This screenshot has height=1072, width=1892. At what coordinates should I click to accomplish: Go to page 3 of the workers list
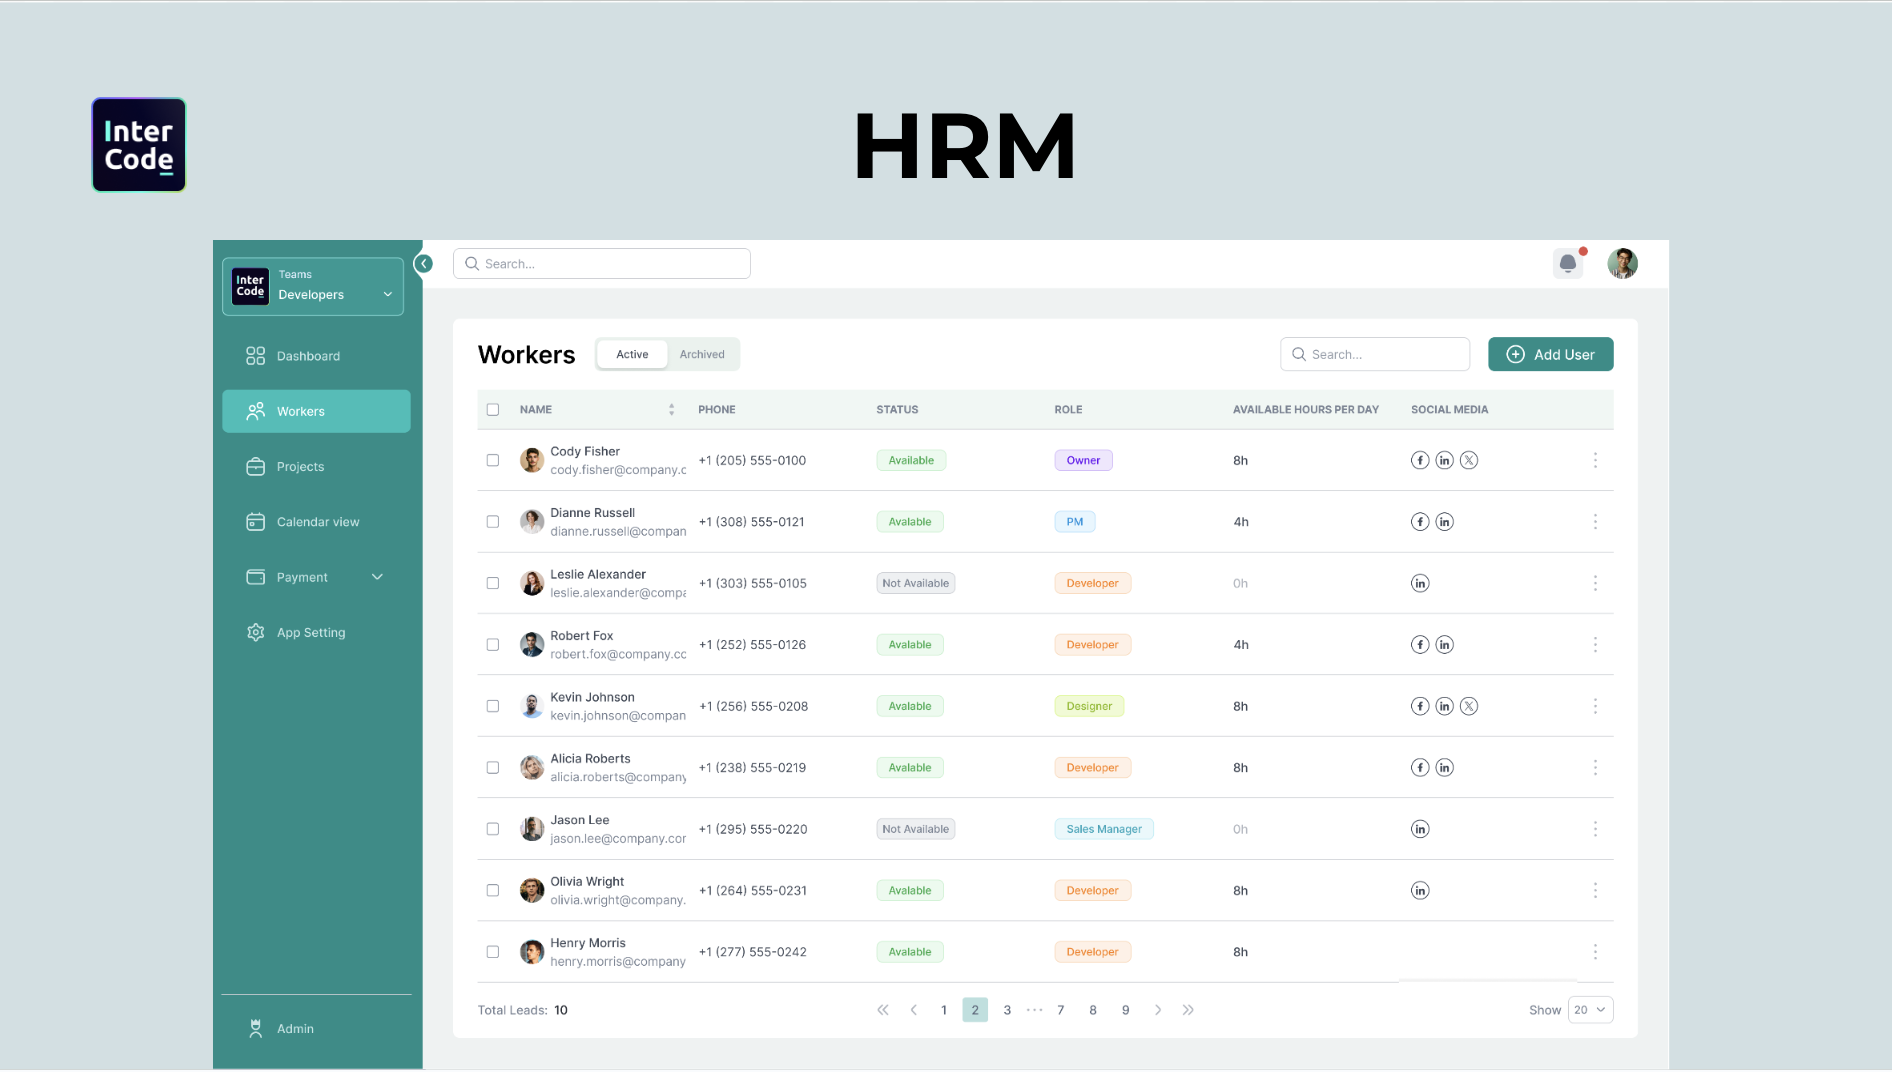coord(1007,1009)
